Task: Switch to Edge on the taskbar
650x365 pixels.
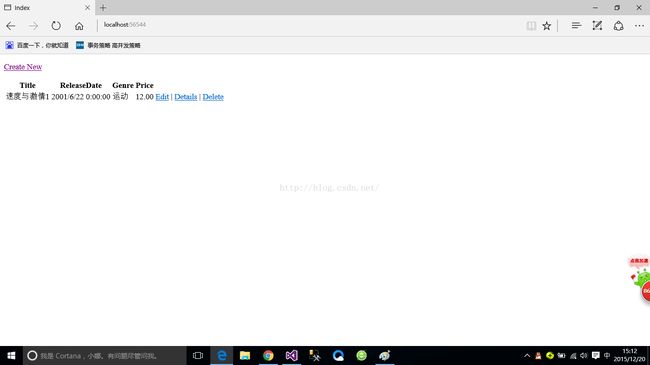Action: click(x=222, y=355)
